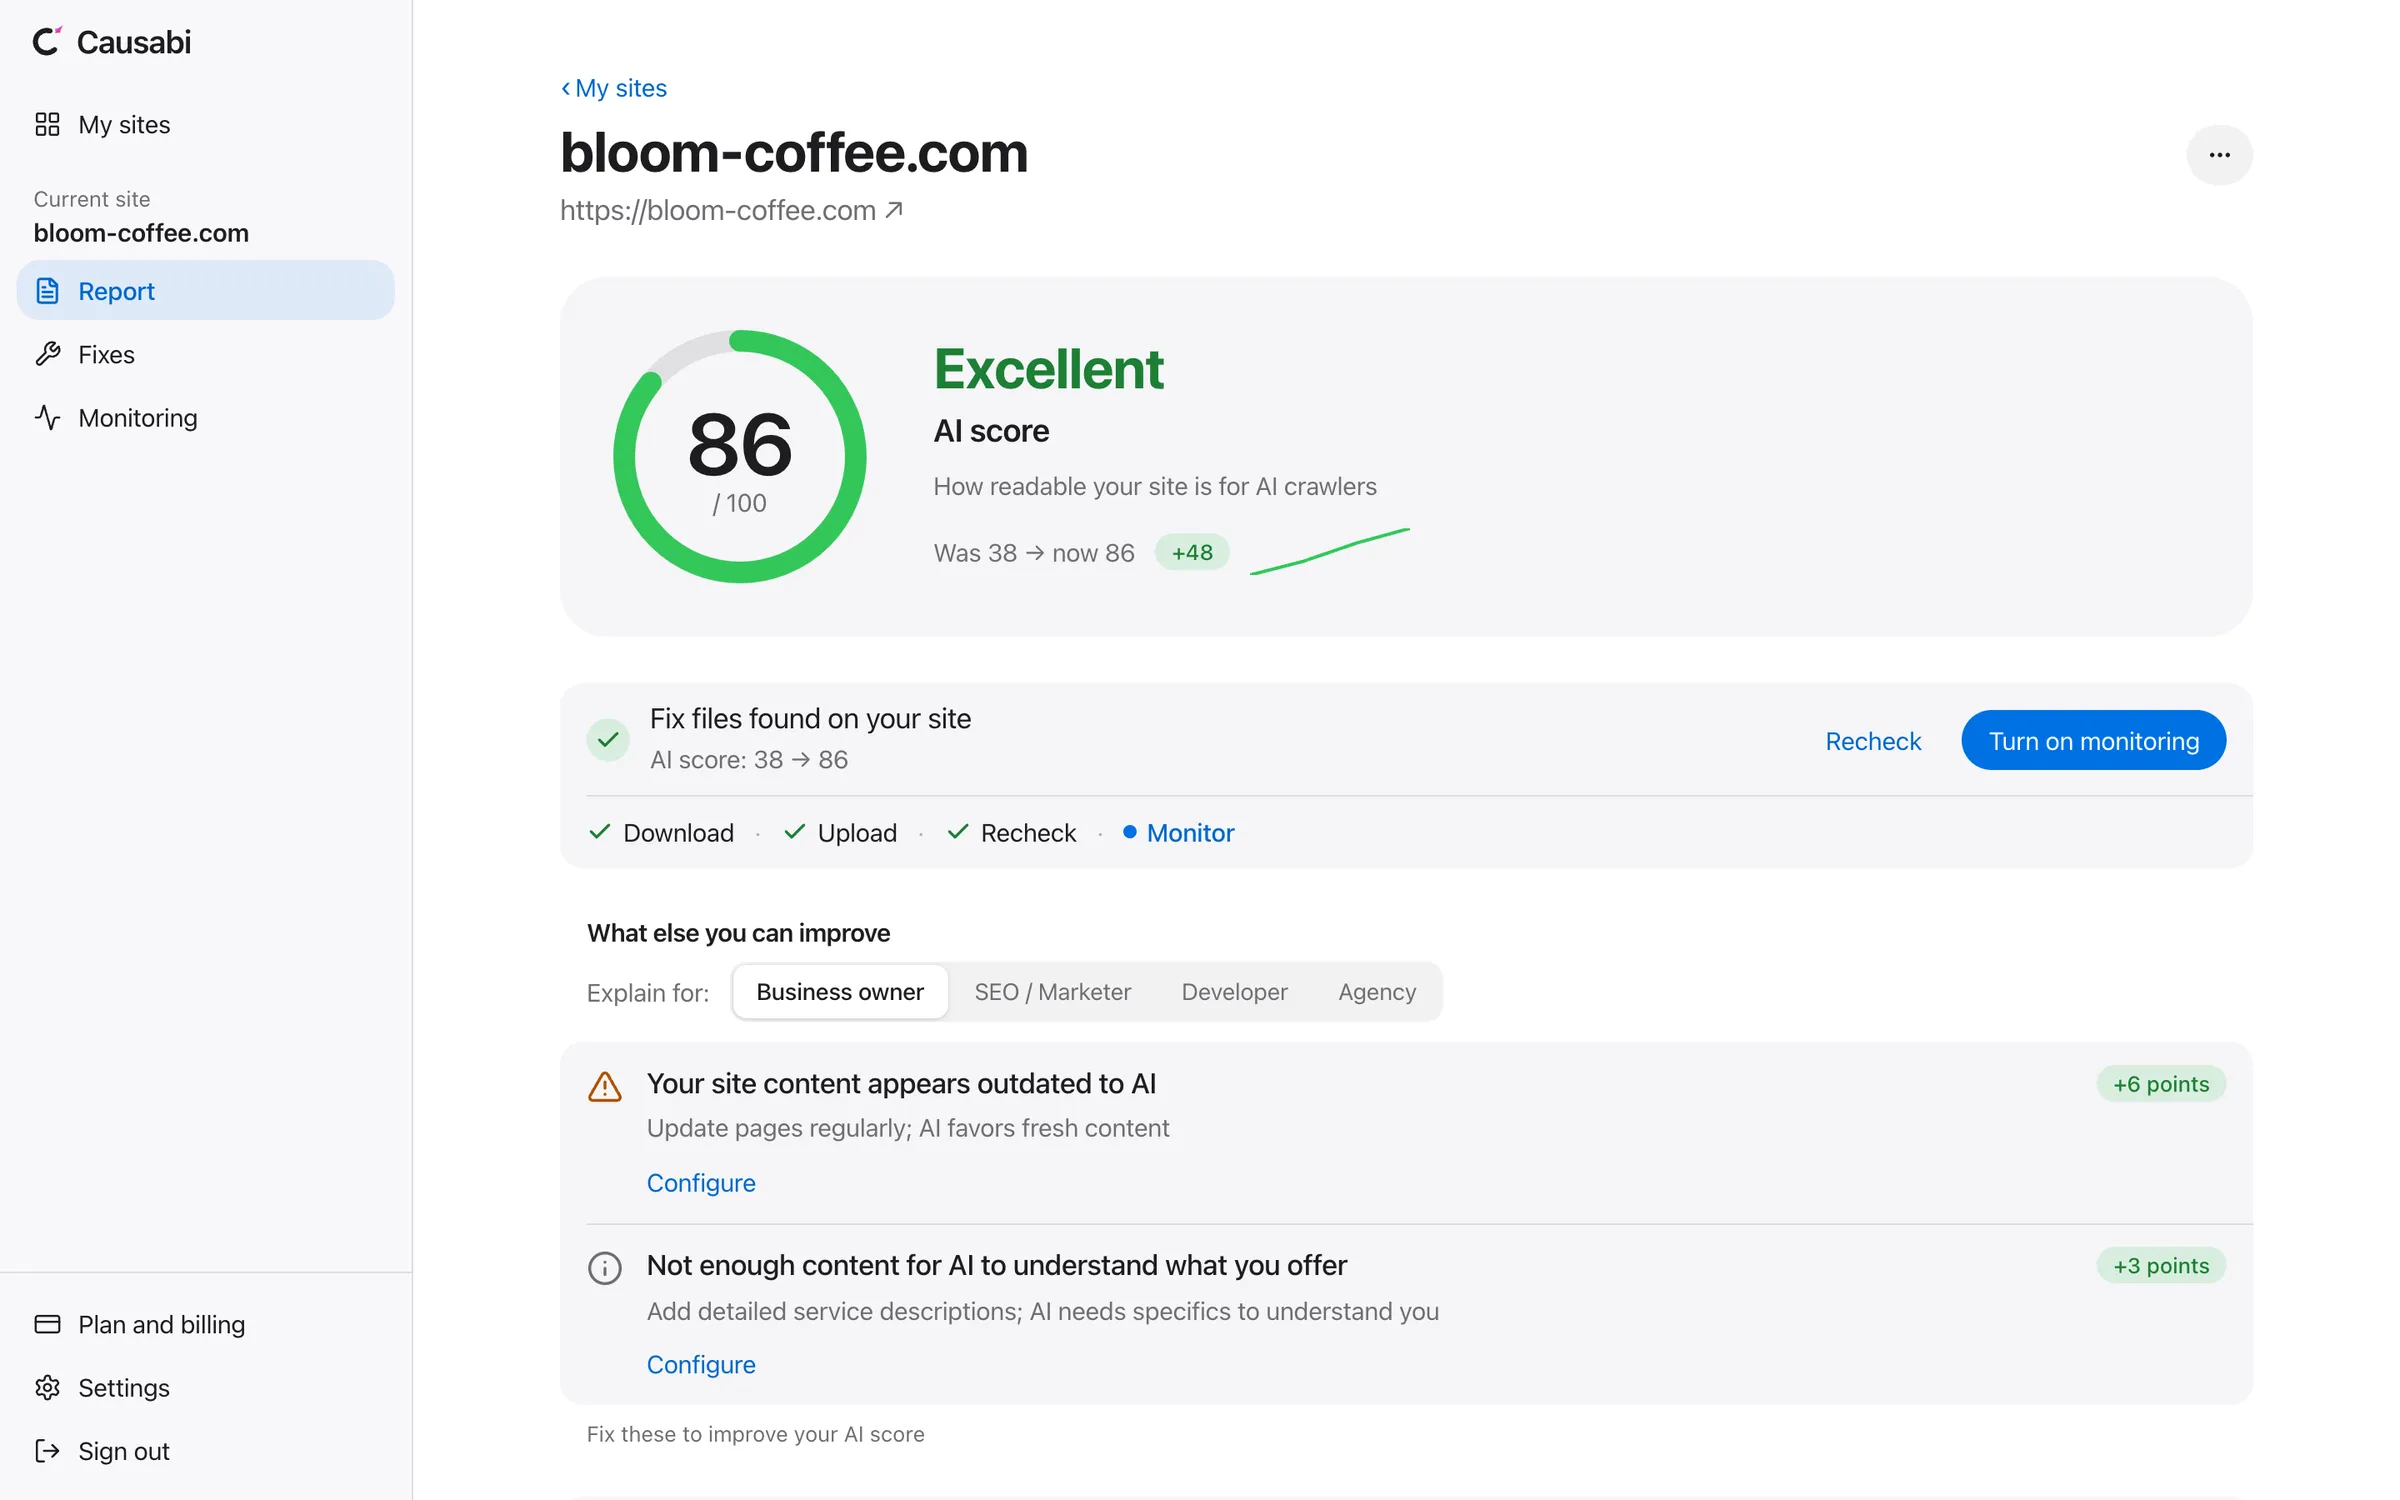Click the Monitoring pulse icon

(47, 417)
